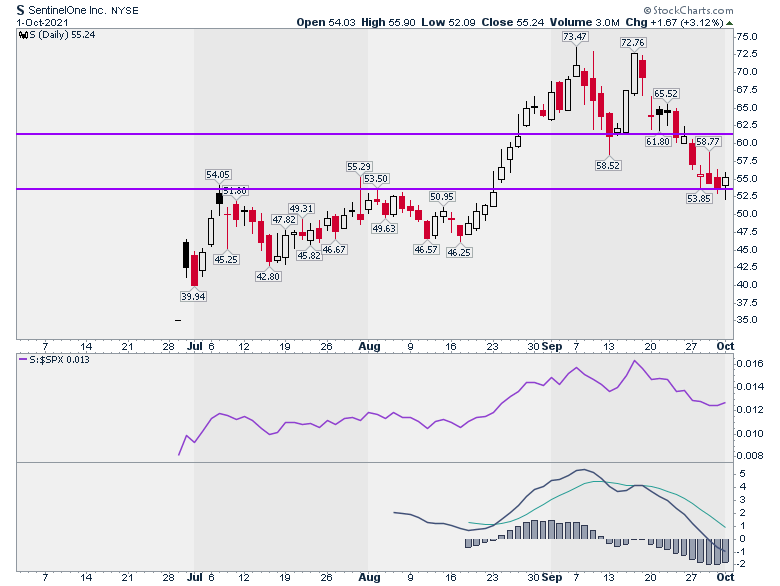
Task: Click the S (Daily) 55.24 legend
Action: (62, 35)
